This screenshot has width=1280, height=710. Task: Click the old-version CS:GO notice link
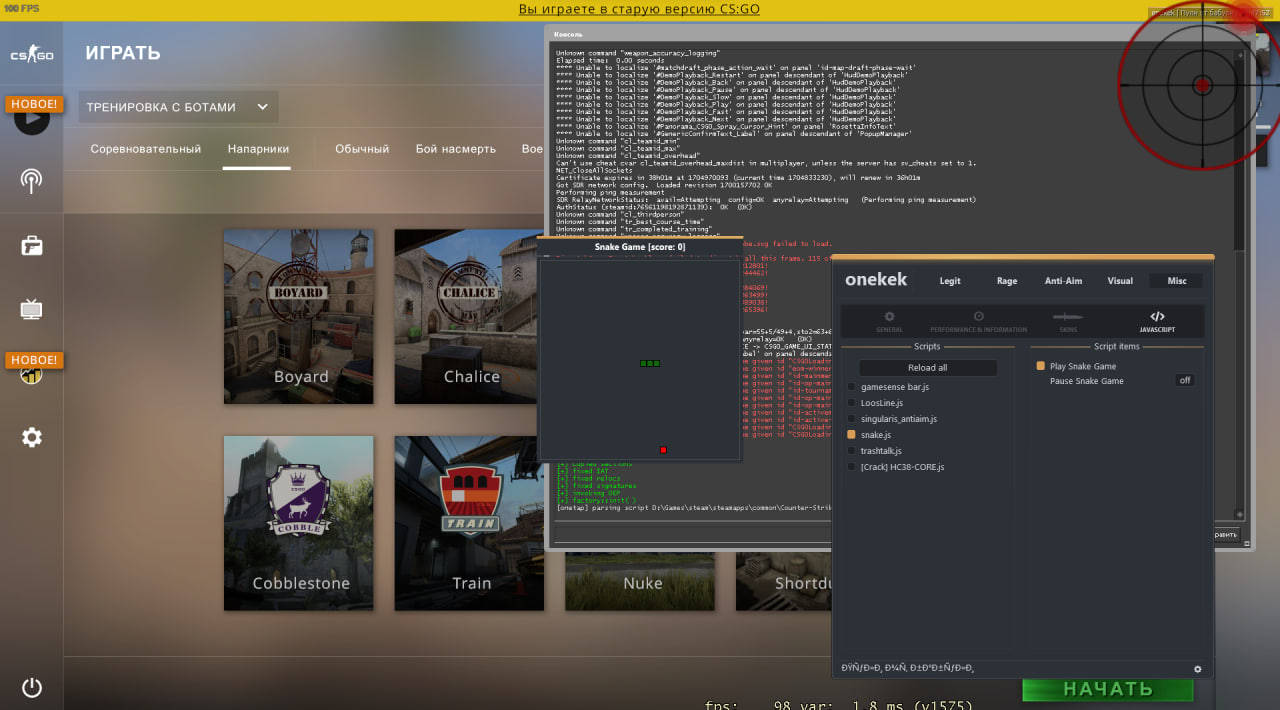point(639,9)
